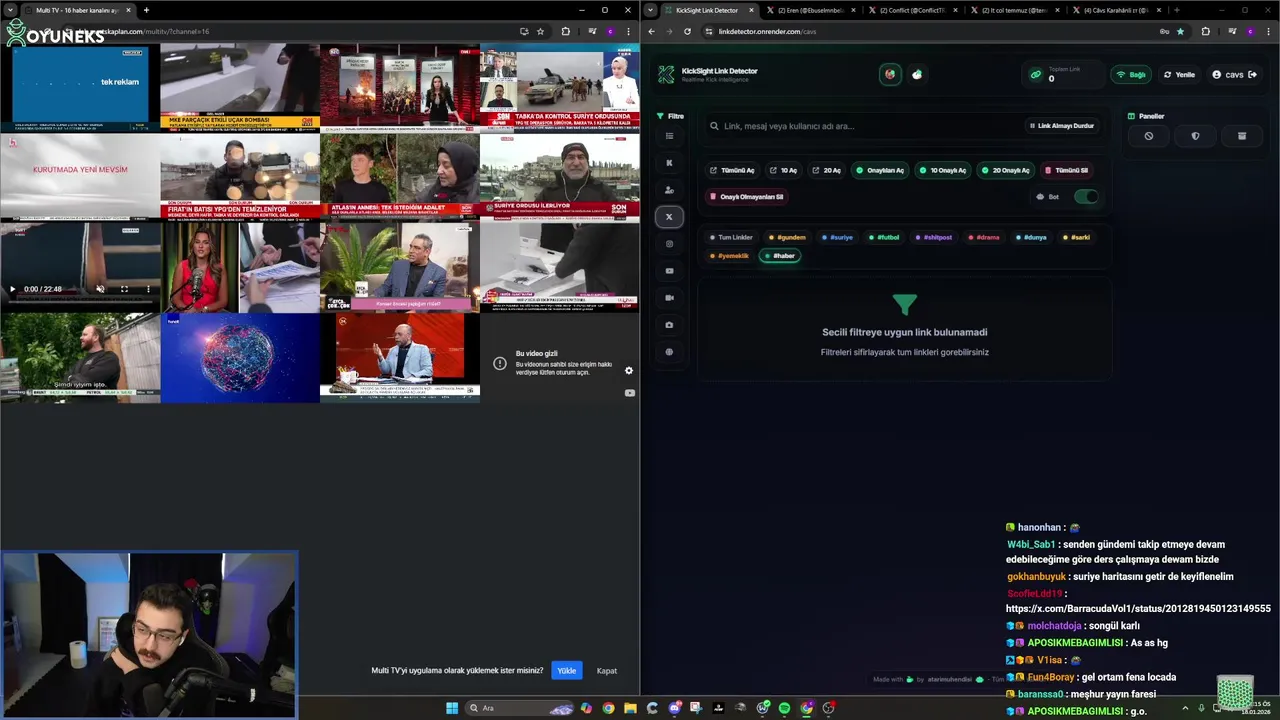The image size is (1280, 720).
Task: Toggle the Bot switch
Action: pos(1085,197)
